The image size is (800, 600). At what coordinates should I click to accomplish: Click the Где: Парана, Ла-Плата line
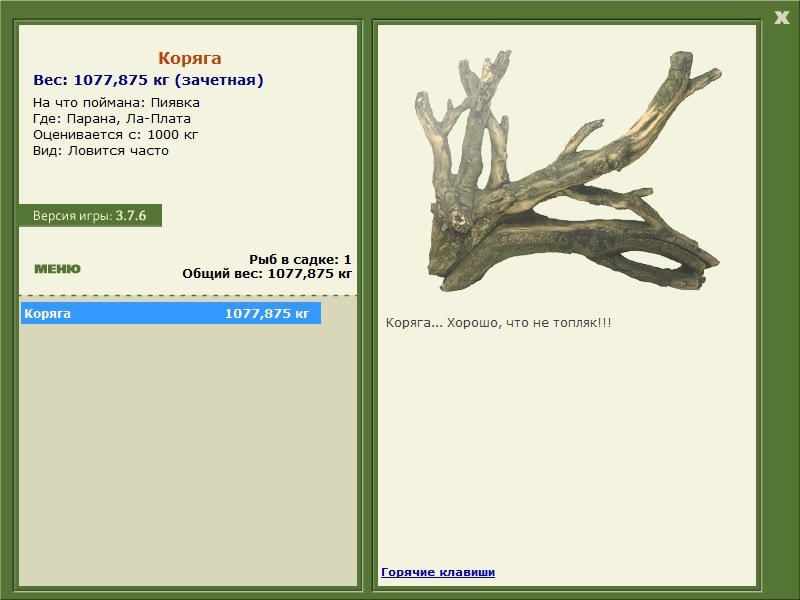(x=111, y=119)
